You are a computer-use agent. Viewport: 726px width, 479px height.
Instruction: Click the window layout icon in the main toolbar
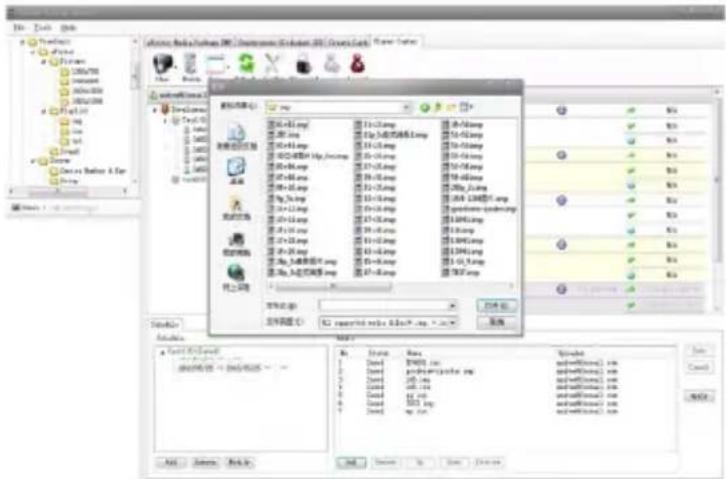(x=216, y=65)
